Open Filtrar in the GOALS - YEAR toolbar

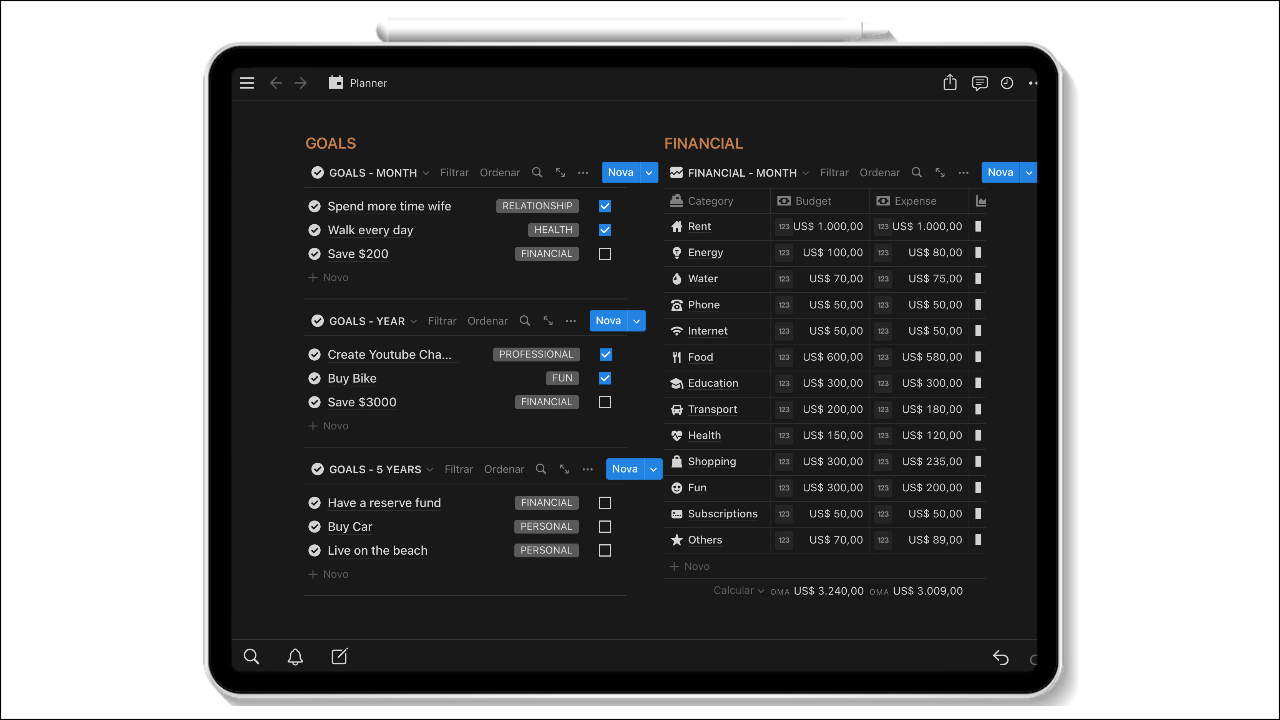pyautogui.click(x=441, y=321)
